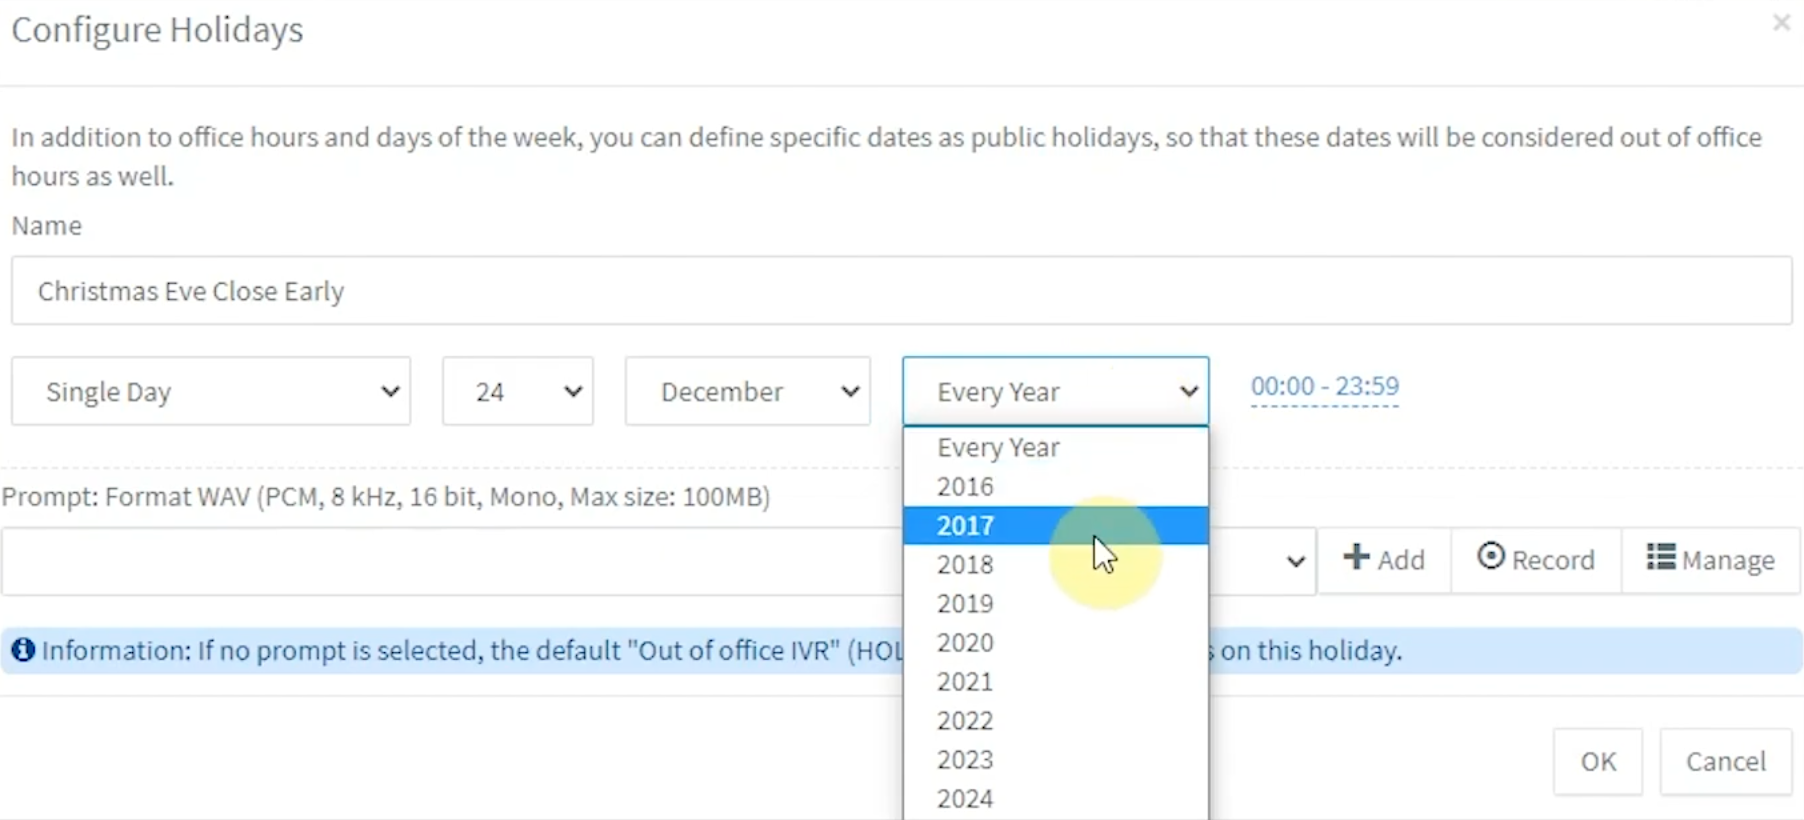The height and width of the screenshot is (820, 1804).
Task: Close the Configure Holidays dialog
Action: pos(1781,22)
